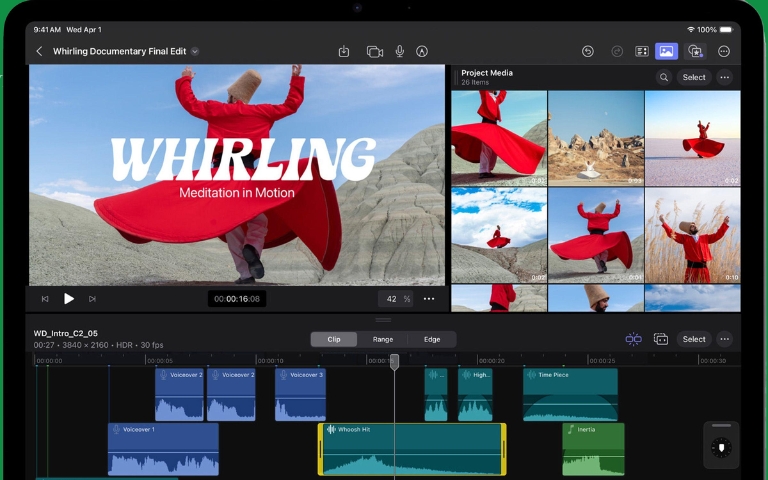The height and width of the screenshot is (480, 768).
Task: Click the 00:00:16:08 timecode field
Action: click(237, 299)
